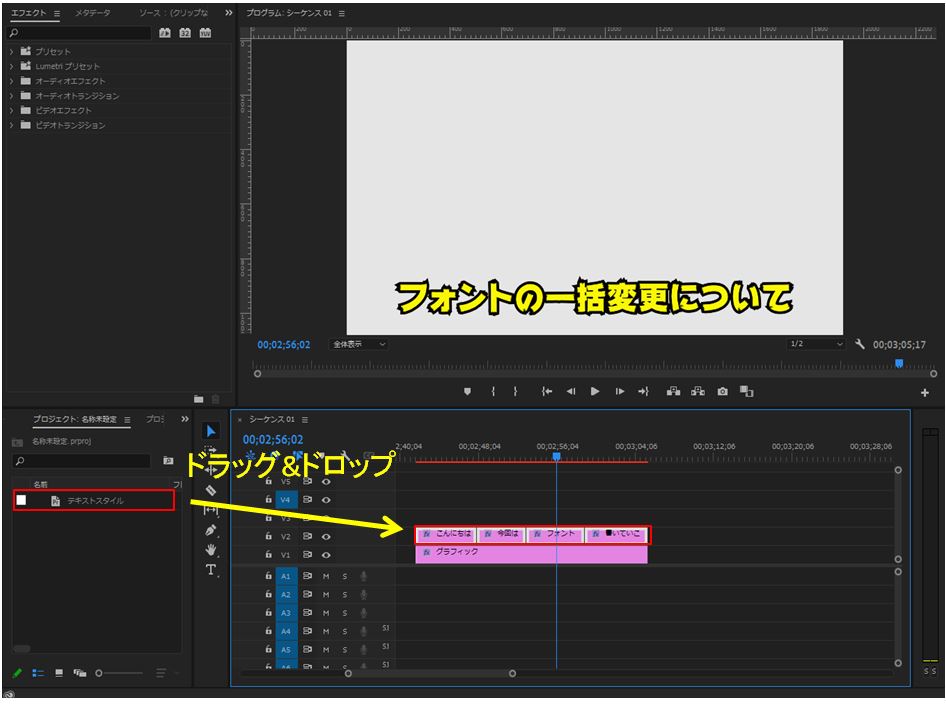The height and width of the screenshot is (704, 946).
Task: Open the エフェクト panel tab
Action: [x=29, y=13]
